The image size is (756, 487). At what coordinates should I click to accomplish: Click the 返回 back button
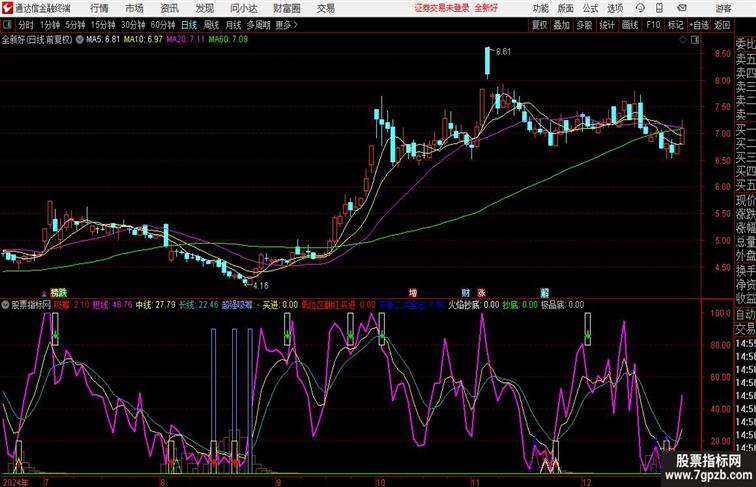pyautogui.click(x=722, y=25)
